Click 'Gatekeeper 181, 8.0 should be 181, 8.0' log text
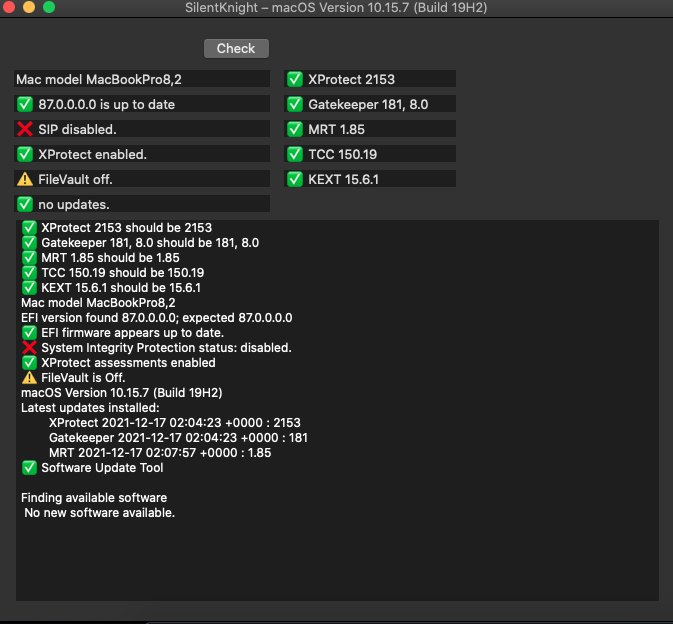Image resolution: width=673 pixels, height=624 pixels. (x=150, y=242)
